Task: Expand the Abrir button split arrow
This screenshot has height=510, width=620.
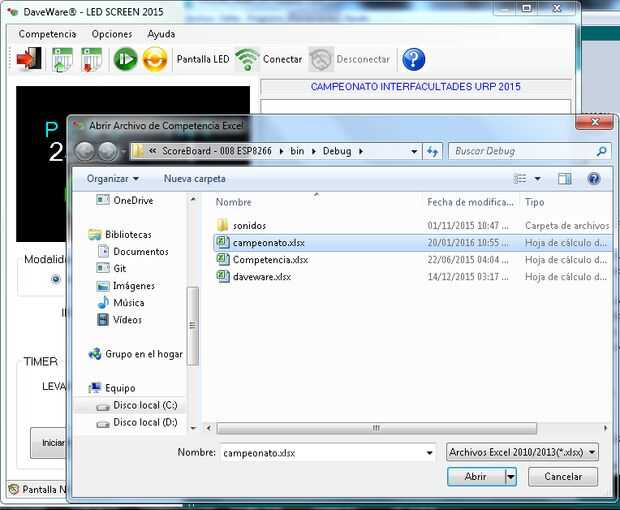Action: click(511, 477)
